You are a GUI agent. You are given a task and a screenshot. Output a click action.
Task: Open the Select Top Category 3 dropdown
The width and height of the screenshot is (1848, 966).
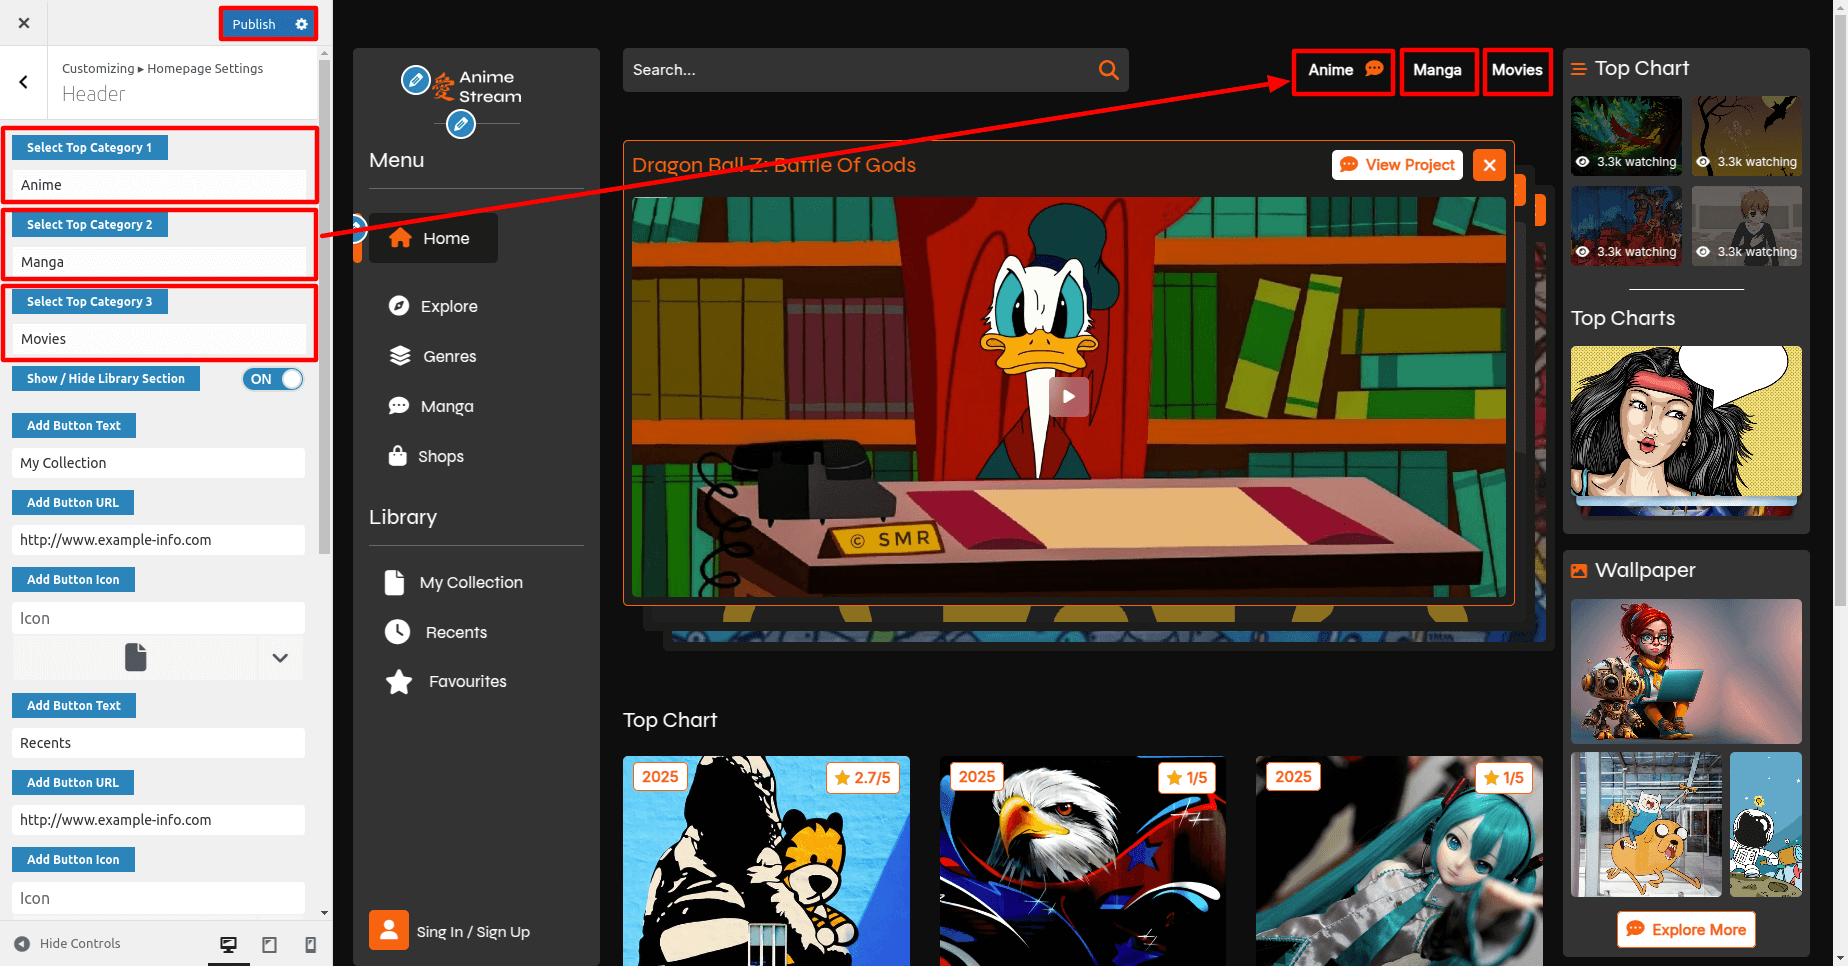(160, 339)
